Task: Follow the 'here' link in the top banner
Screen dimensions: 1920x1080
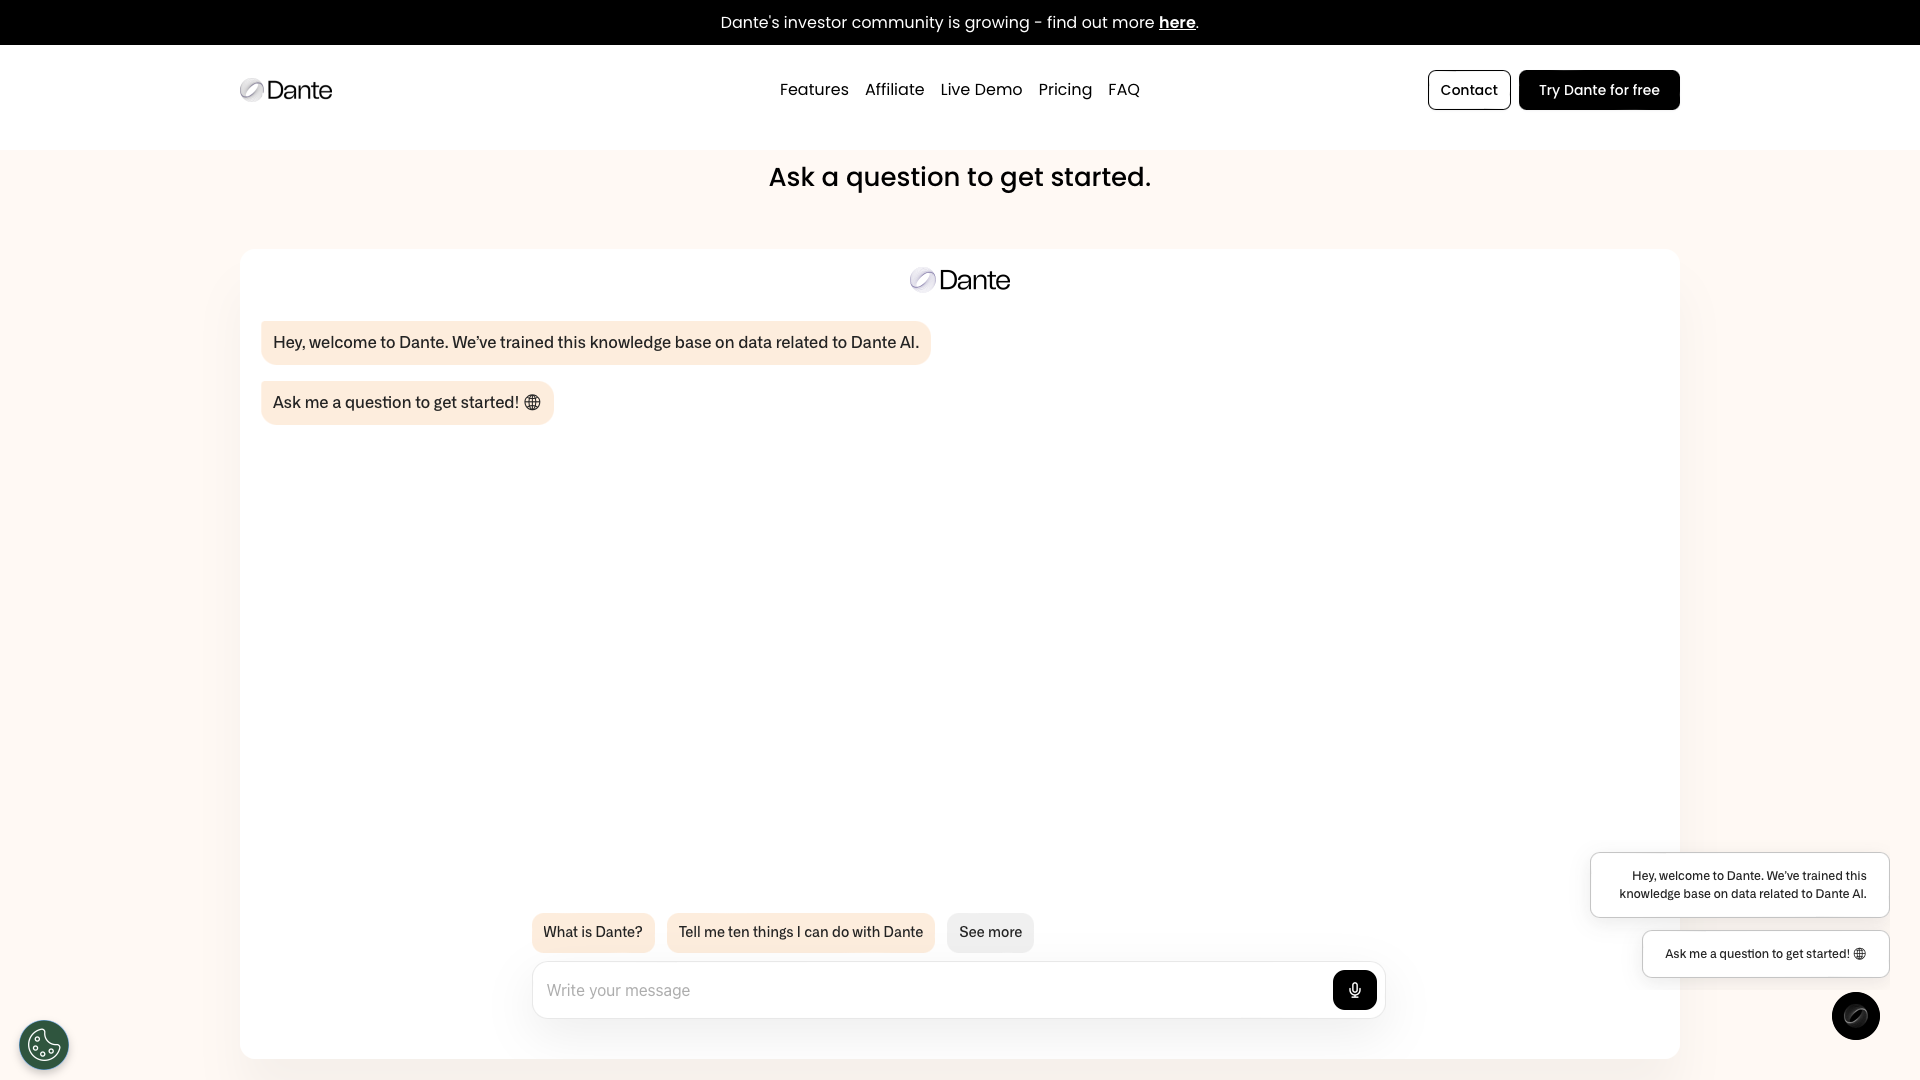Action: [1177, 22]
